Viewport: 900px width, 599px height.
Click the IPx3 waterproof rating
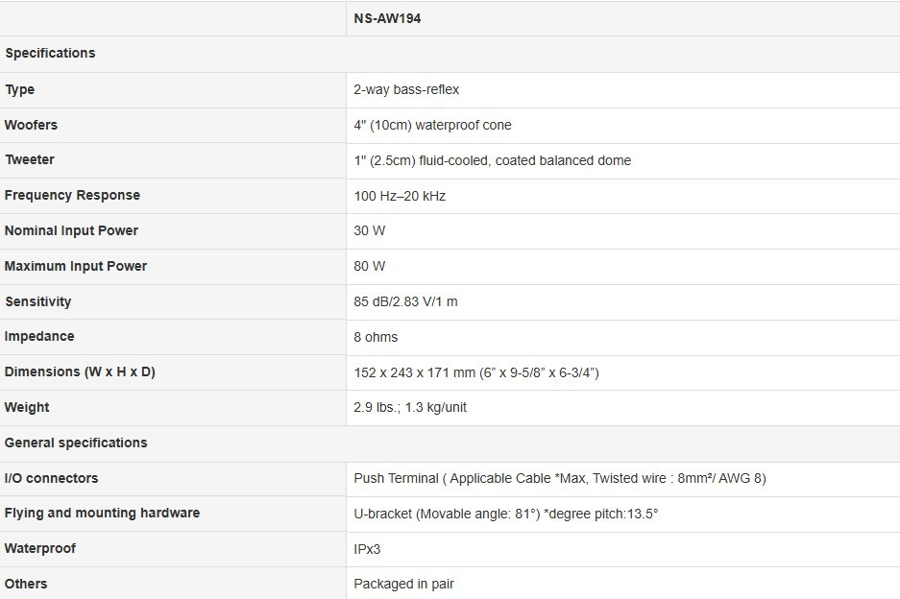pyautogui.click(x=367, y=549)
